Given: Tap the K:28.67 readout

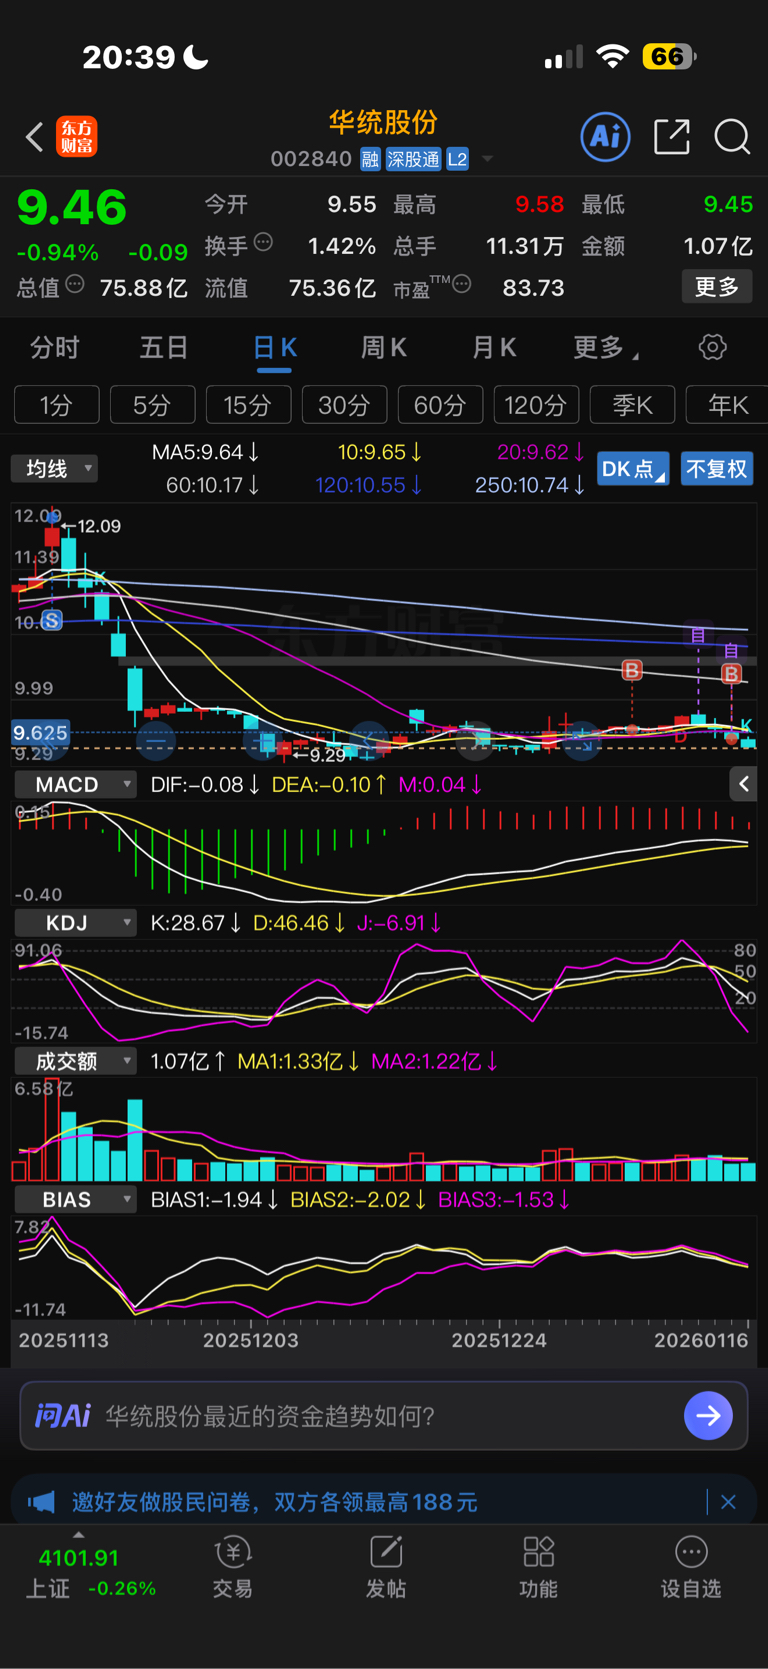Looking at the screenshot, I should [x=196, y=922].
